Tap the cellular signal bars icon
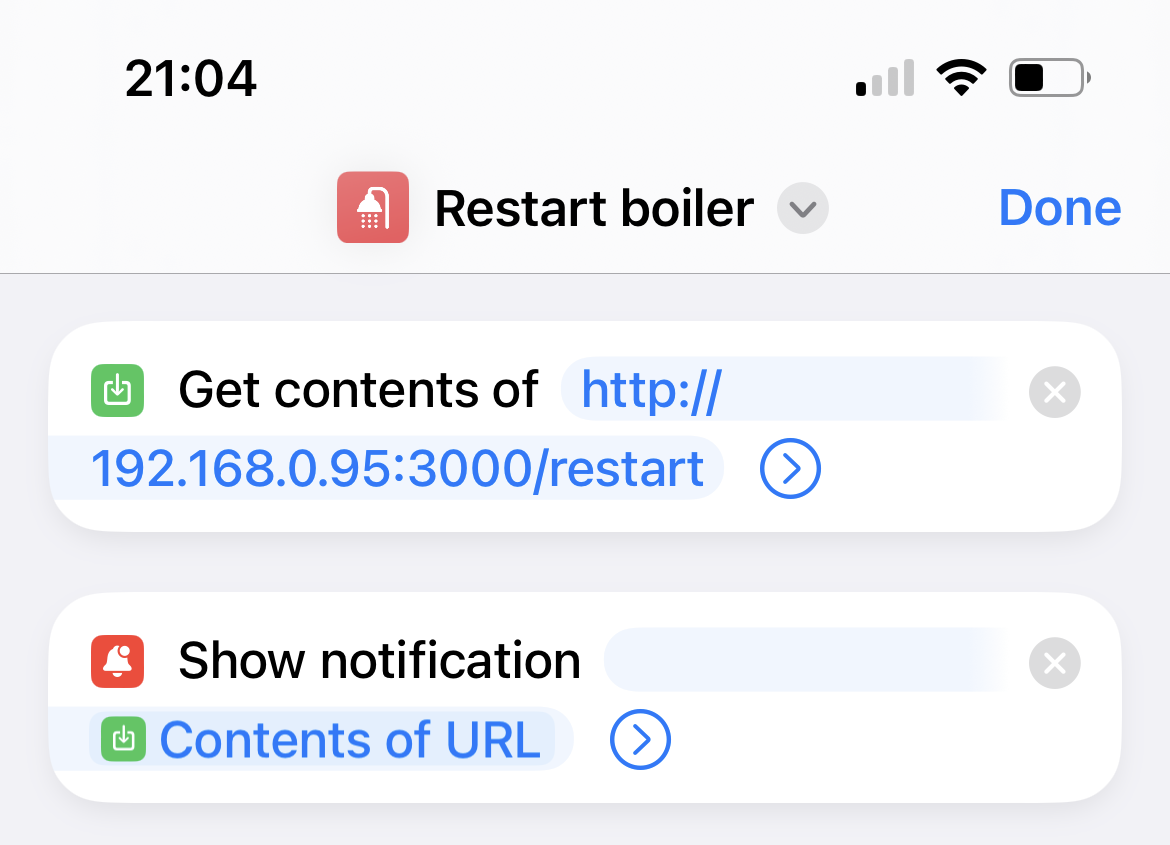The height and width of the screenshot is (845, 1170). [x=885, y=78]
